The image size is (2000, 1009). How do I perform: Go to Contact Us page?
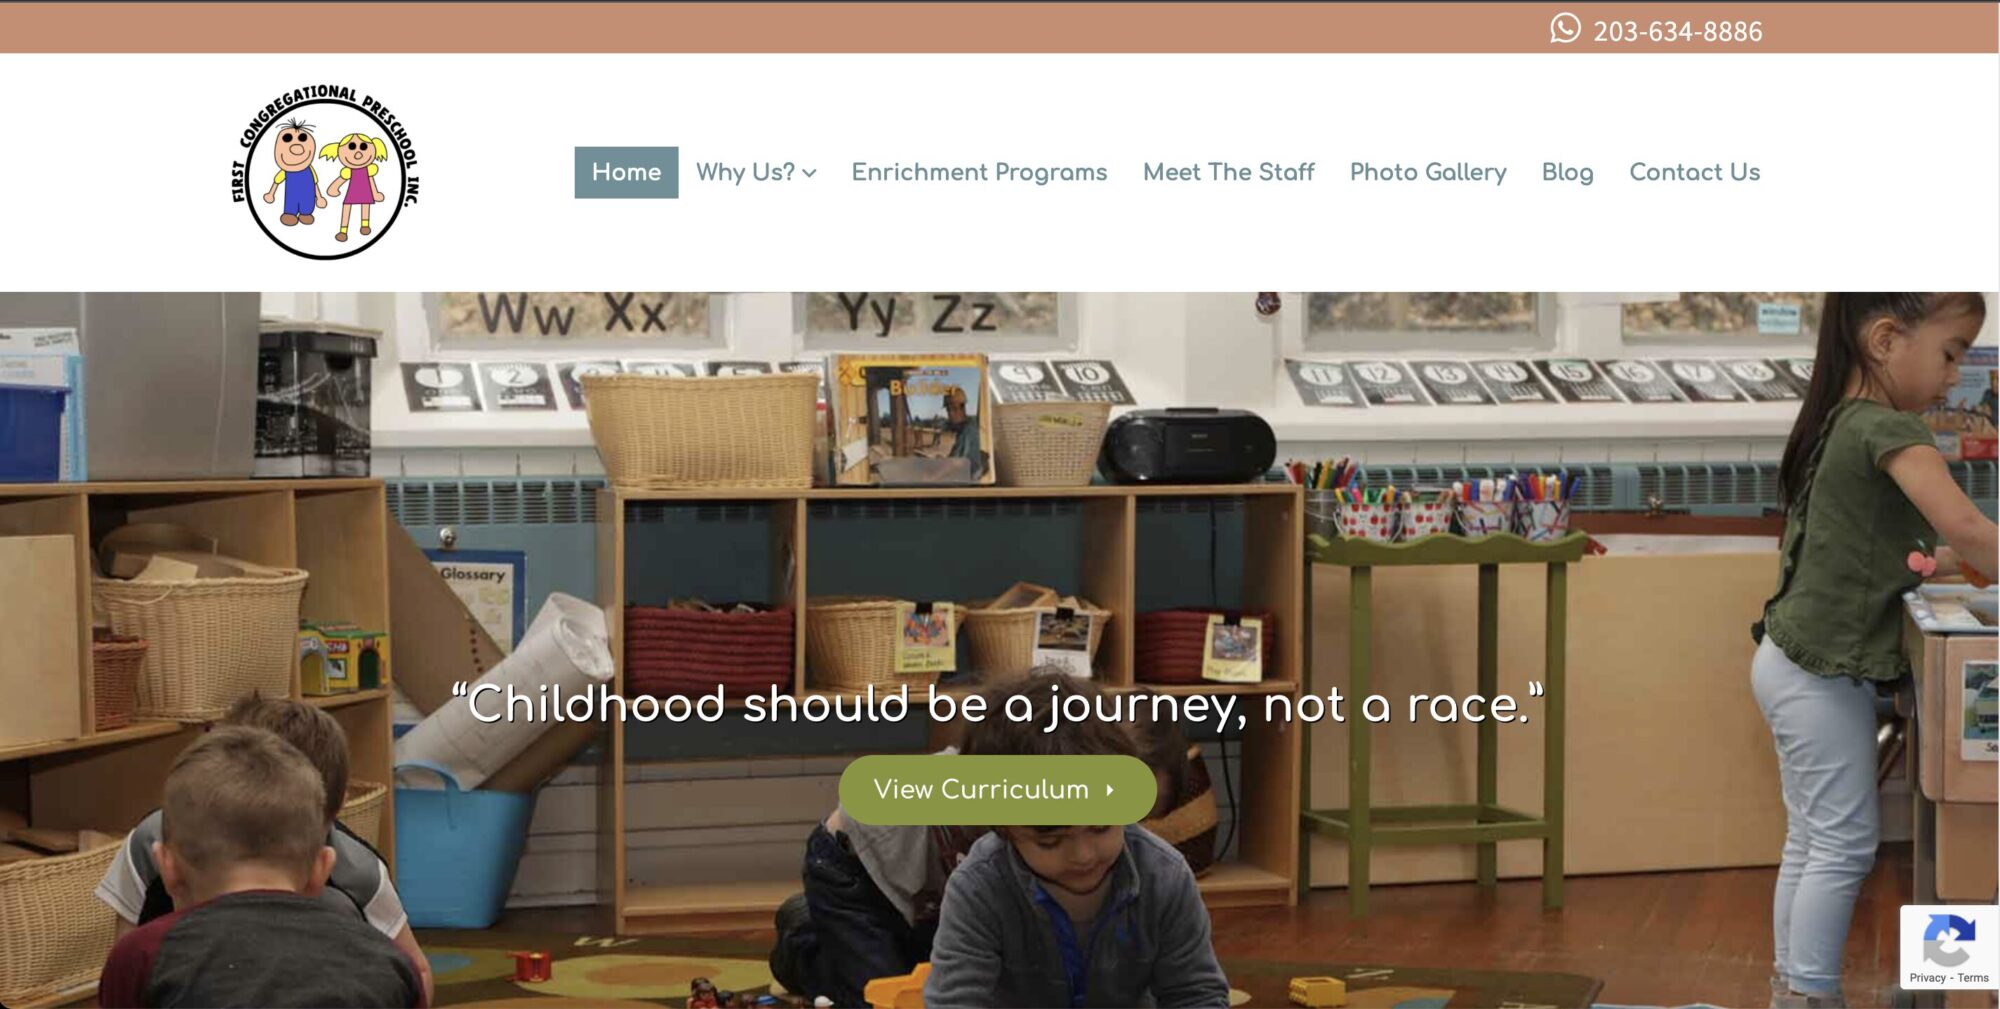pyautogui.click(x=1694, y=172)
